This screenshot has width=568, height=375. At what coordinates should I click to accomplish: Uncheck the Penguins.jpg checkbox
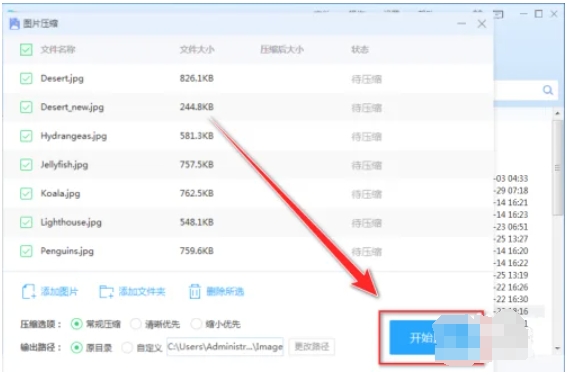tap(26, 251)
